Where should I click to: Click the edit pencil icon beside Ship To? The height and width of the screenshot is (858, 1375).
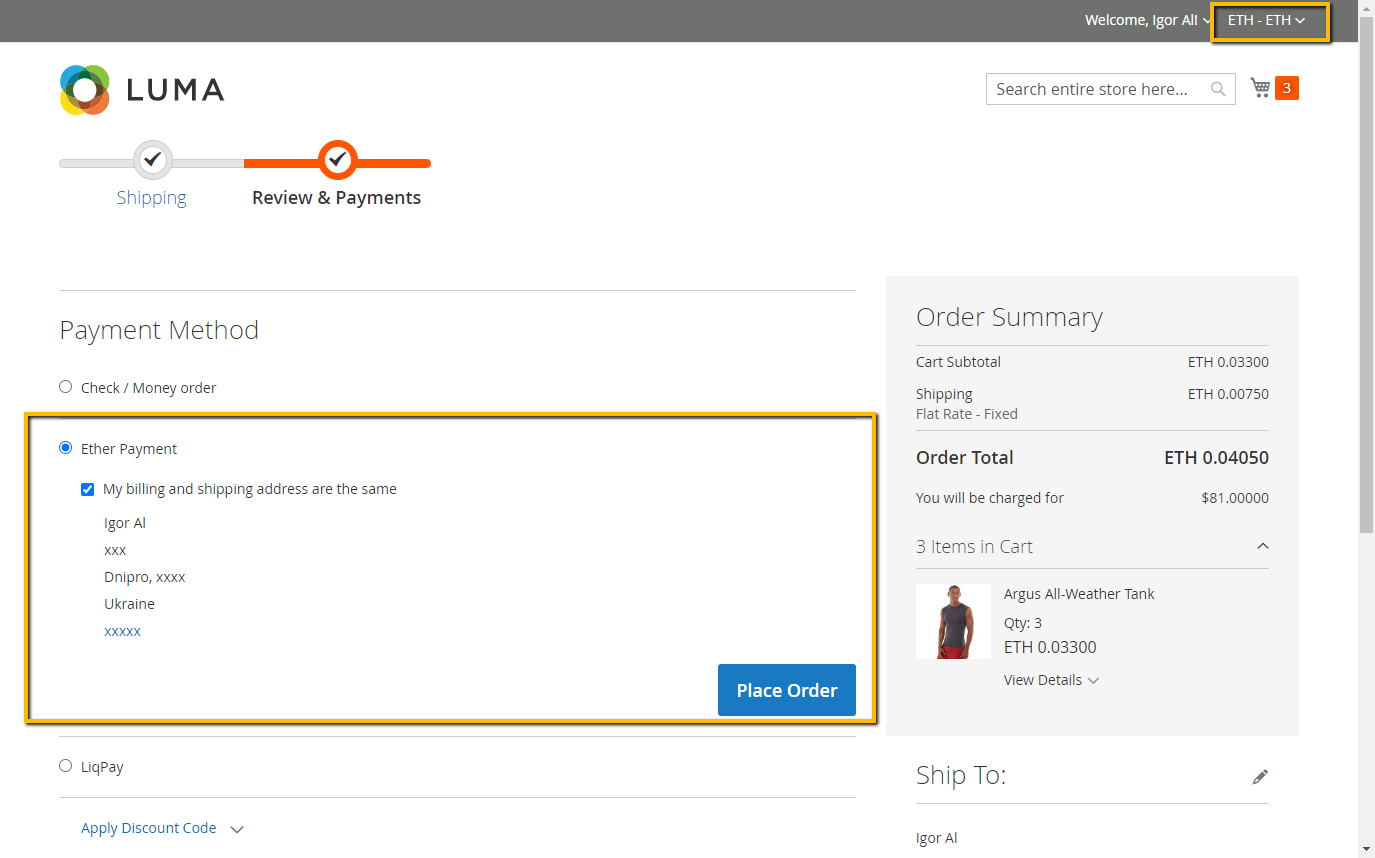tap(1260, 777)
